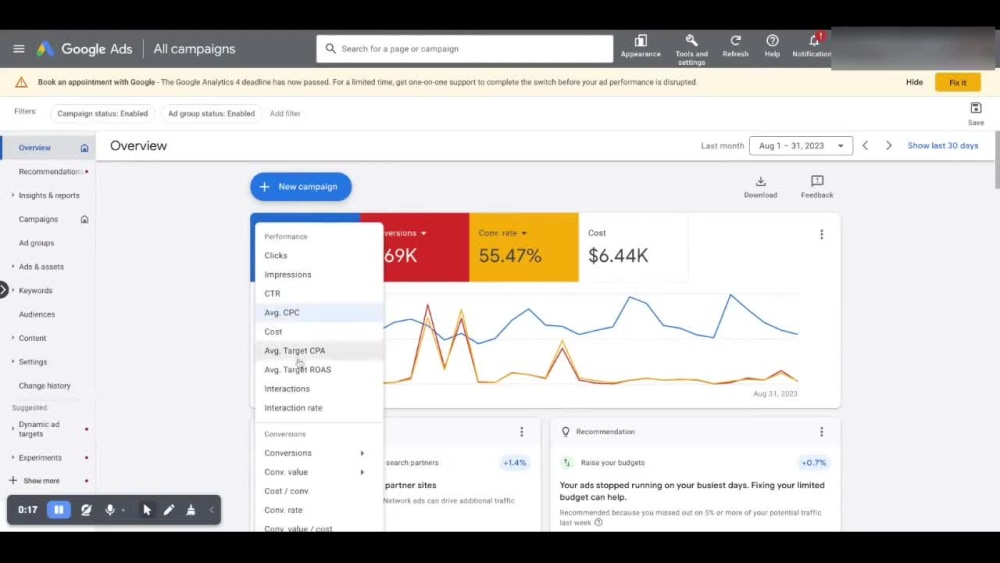Select the recorder cursor pointer tool
Screen dimensions: 1000x563
click(x=147, y=509)
